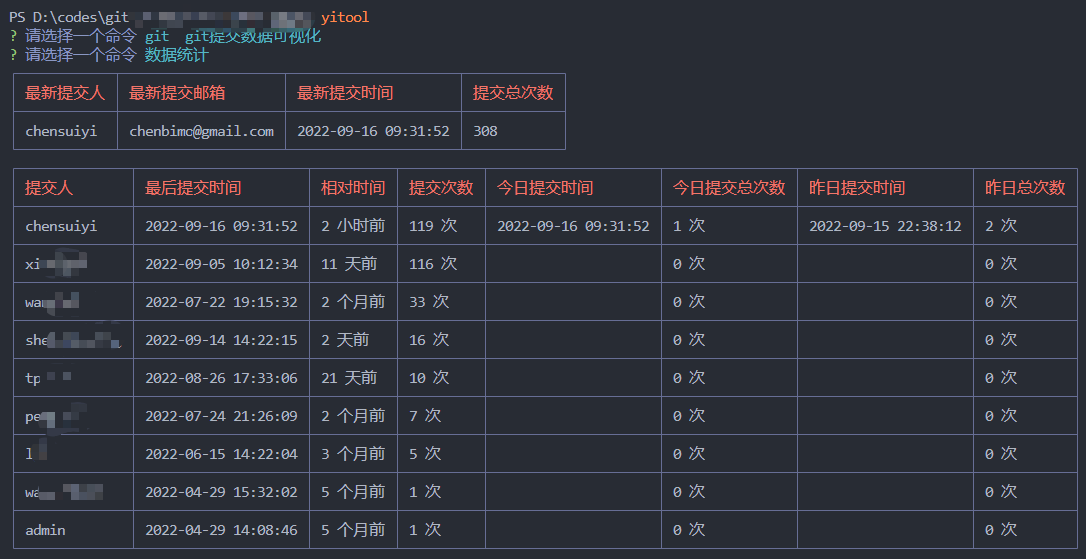Image resolution: width=1086 pixels, height=559 pixels.
Task: Click the 最新提交人 header in summary table
Action: pos(65,93)
